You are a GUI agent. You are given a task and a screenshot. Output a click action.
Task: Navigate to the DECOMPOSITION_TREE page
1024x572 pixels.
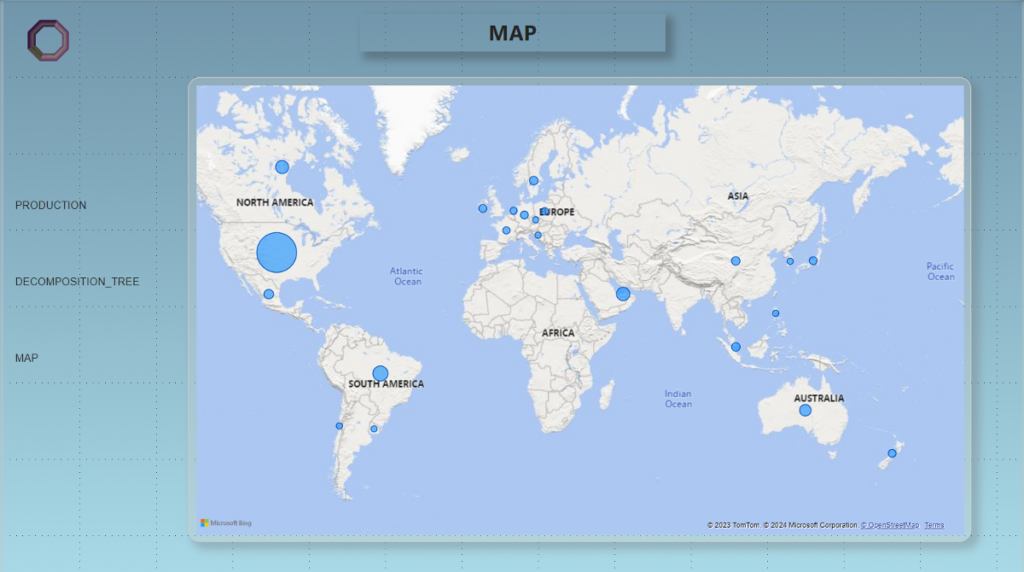[x=77, y=282]
